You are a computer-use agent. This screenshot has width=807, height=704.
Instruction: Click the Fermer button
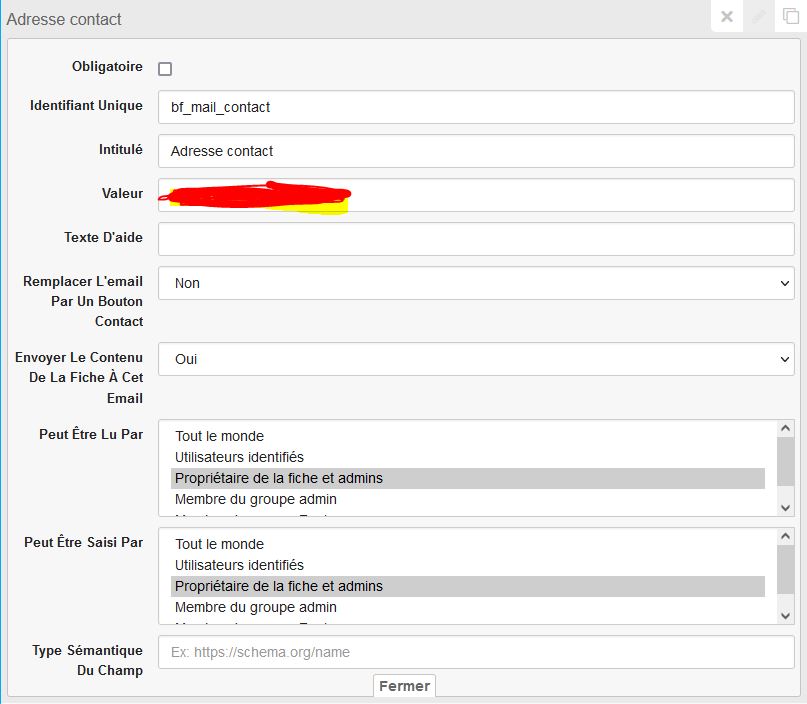(x=404, y=686)
